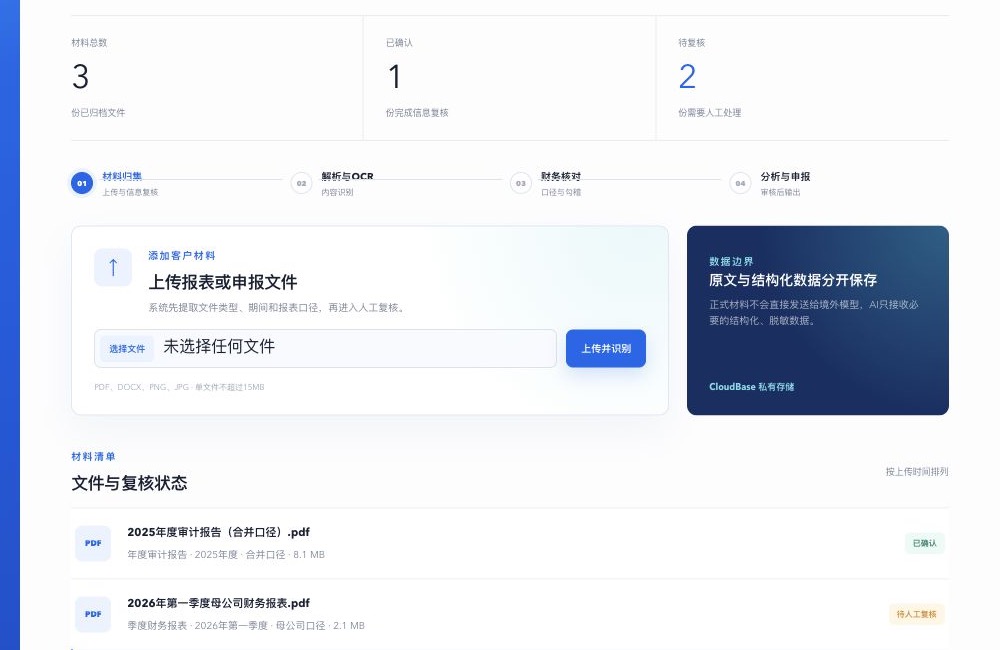Click the 添加客户材料 label
This screenshot has height=650, width=1000.
(182, 256)
